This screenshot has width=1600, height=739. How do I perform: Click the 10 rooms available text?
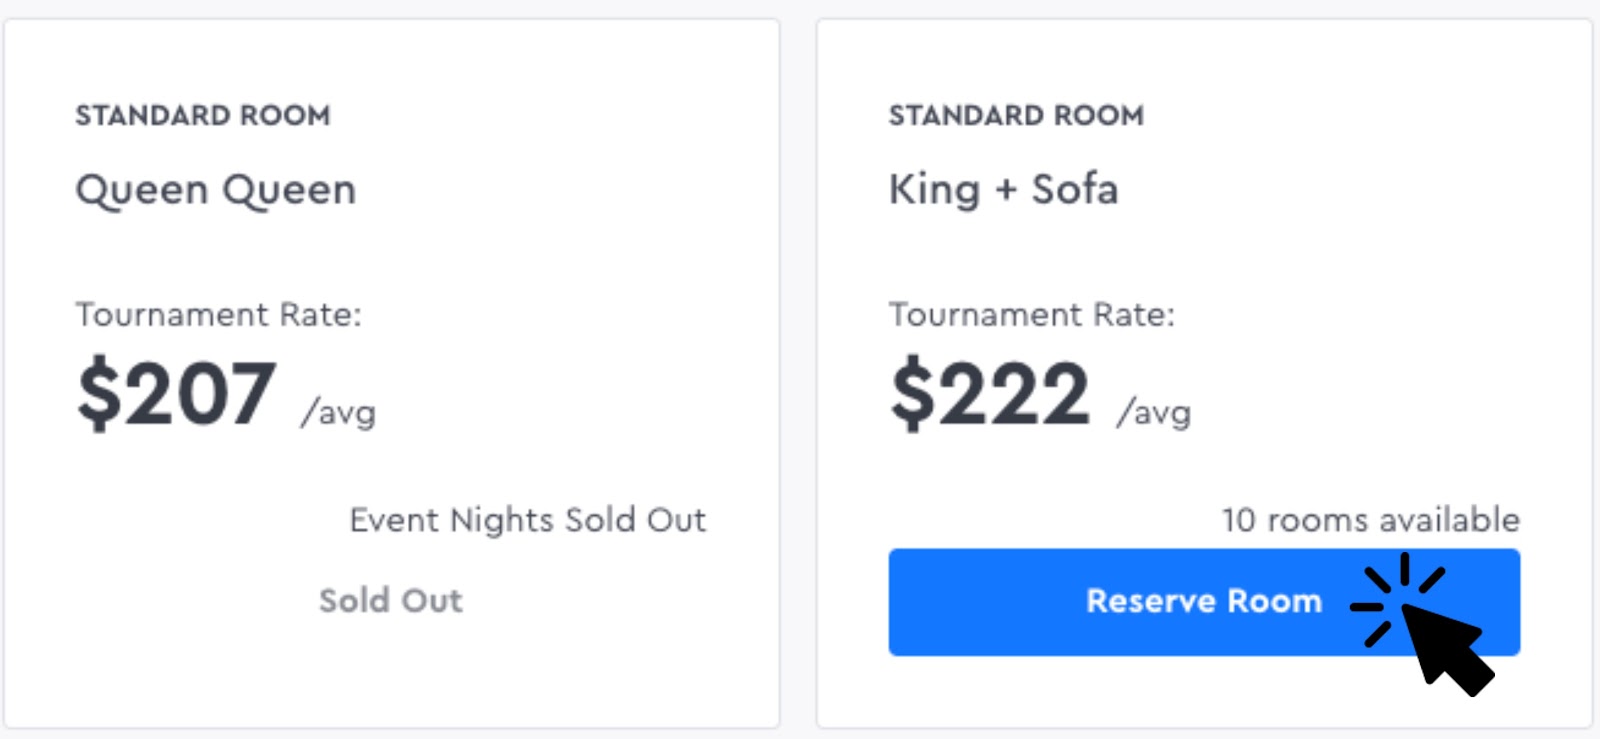1370,520
